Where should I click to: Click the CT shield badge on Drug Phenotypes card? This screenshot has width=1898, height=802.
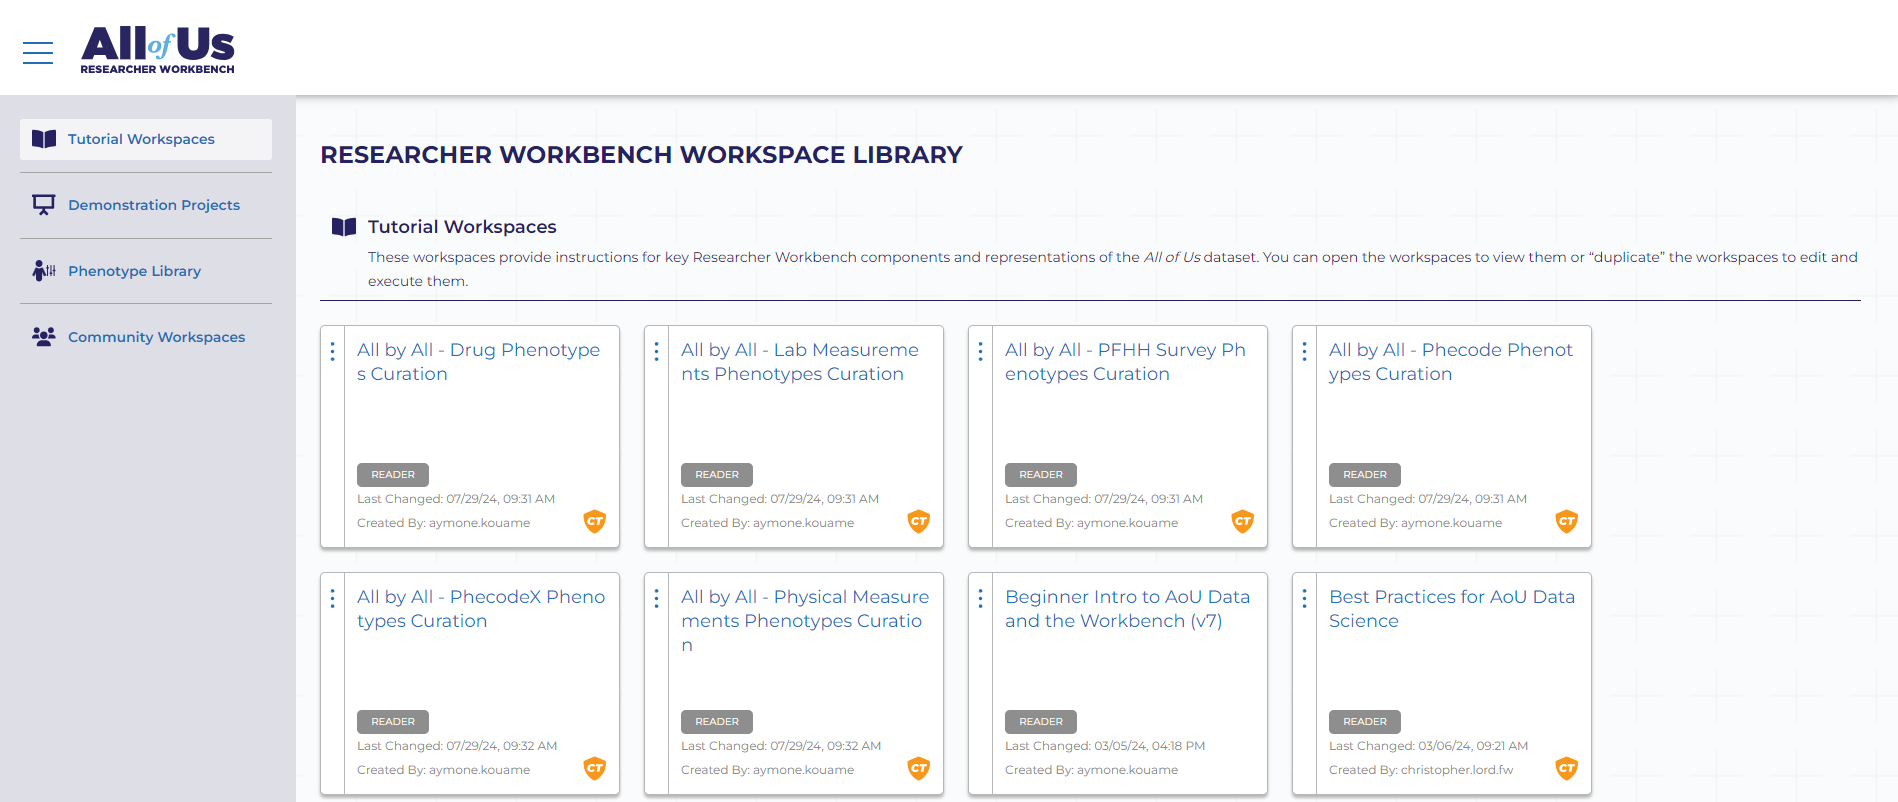[x=595, y=521]
